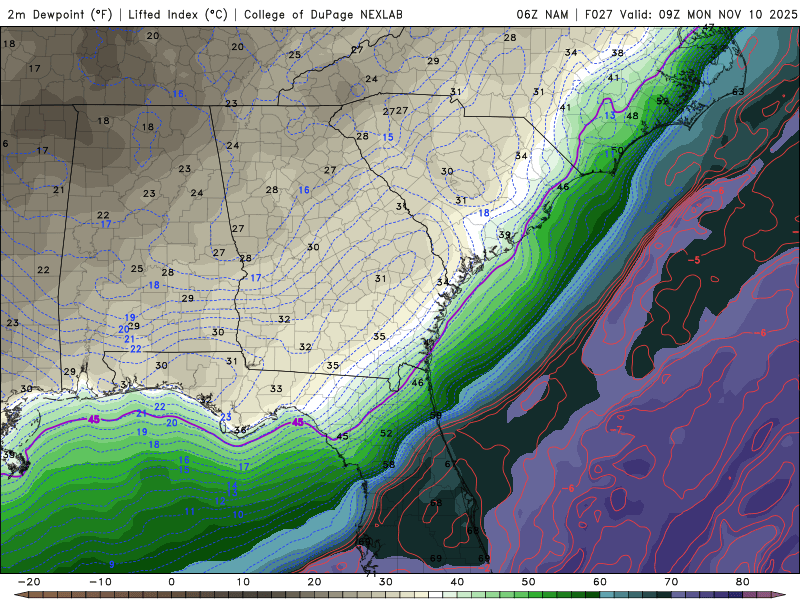800x600 pixels.
Task: Click 'College of DuPage NEXLAB' header text
Action: coord(323,14)
